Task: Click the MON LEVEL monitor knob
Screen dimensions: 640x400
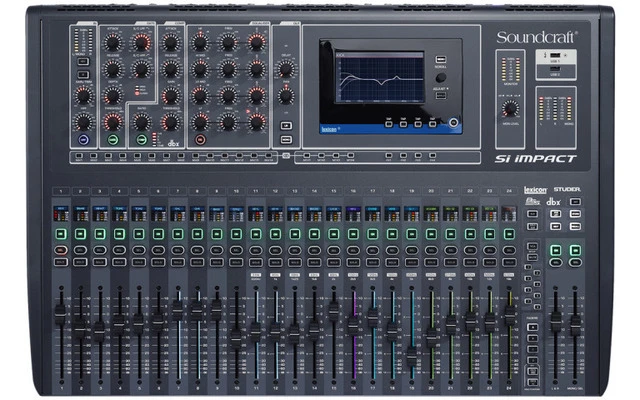Action: pos(510,109)
